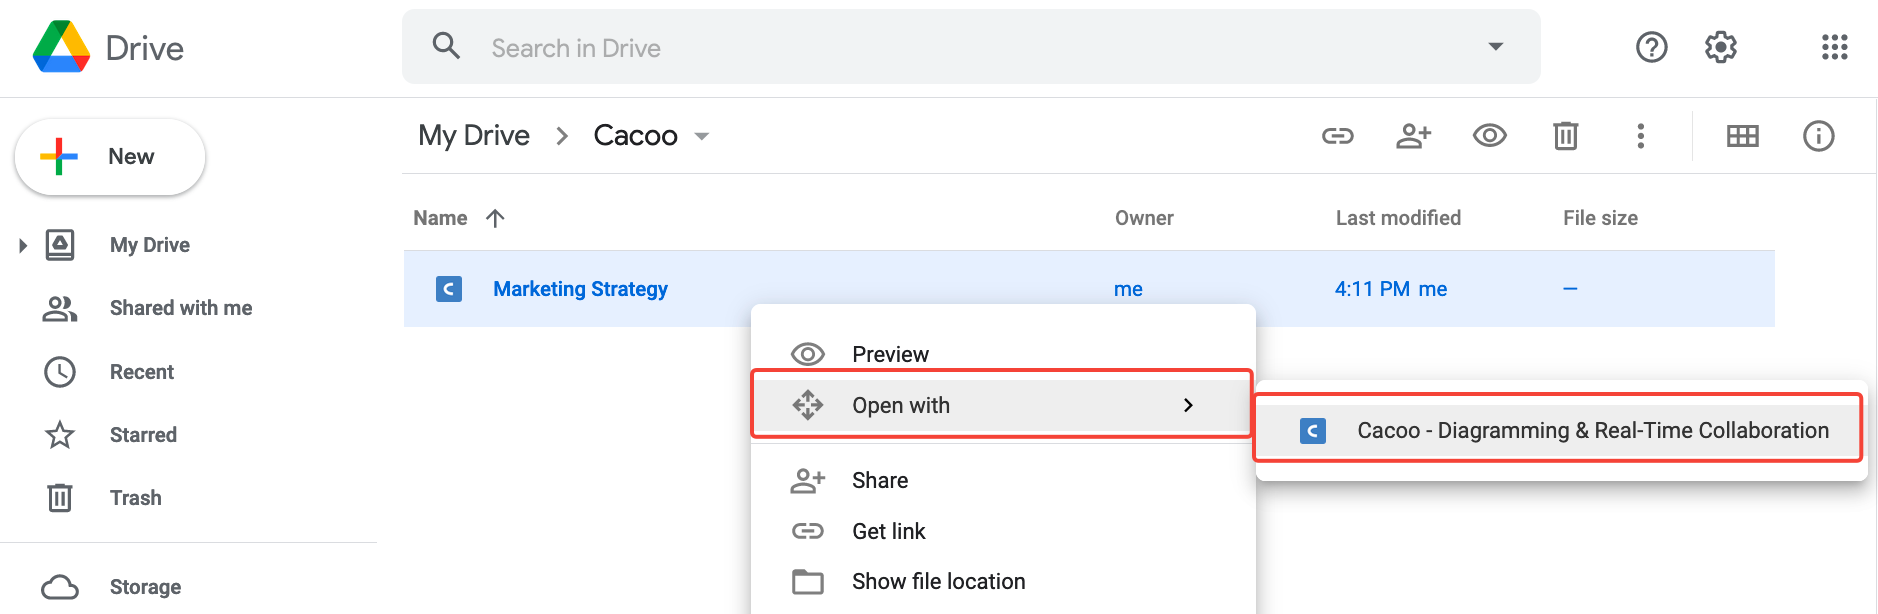1878x614 pixels.
Task: Open Storage in the sidebar
Action: pos(146,587)
